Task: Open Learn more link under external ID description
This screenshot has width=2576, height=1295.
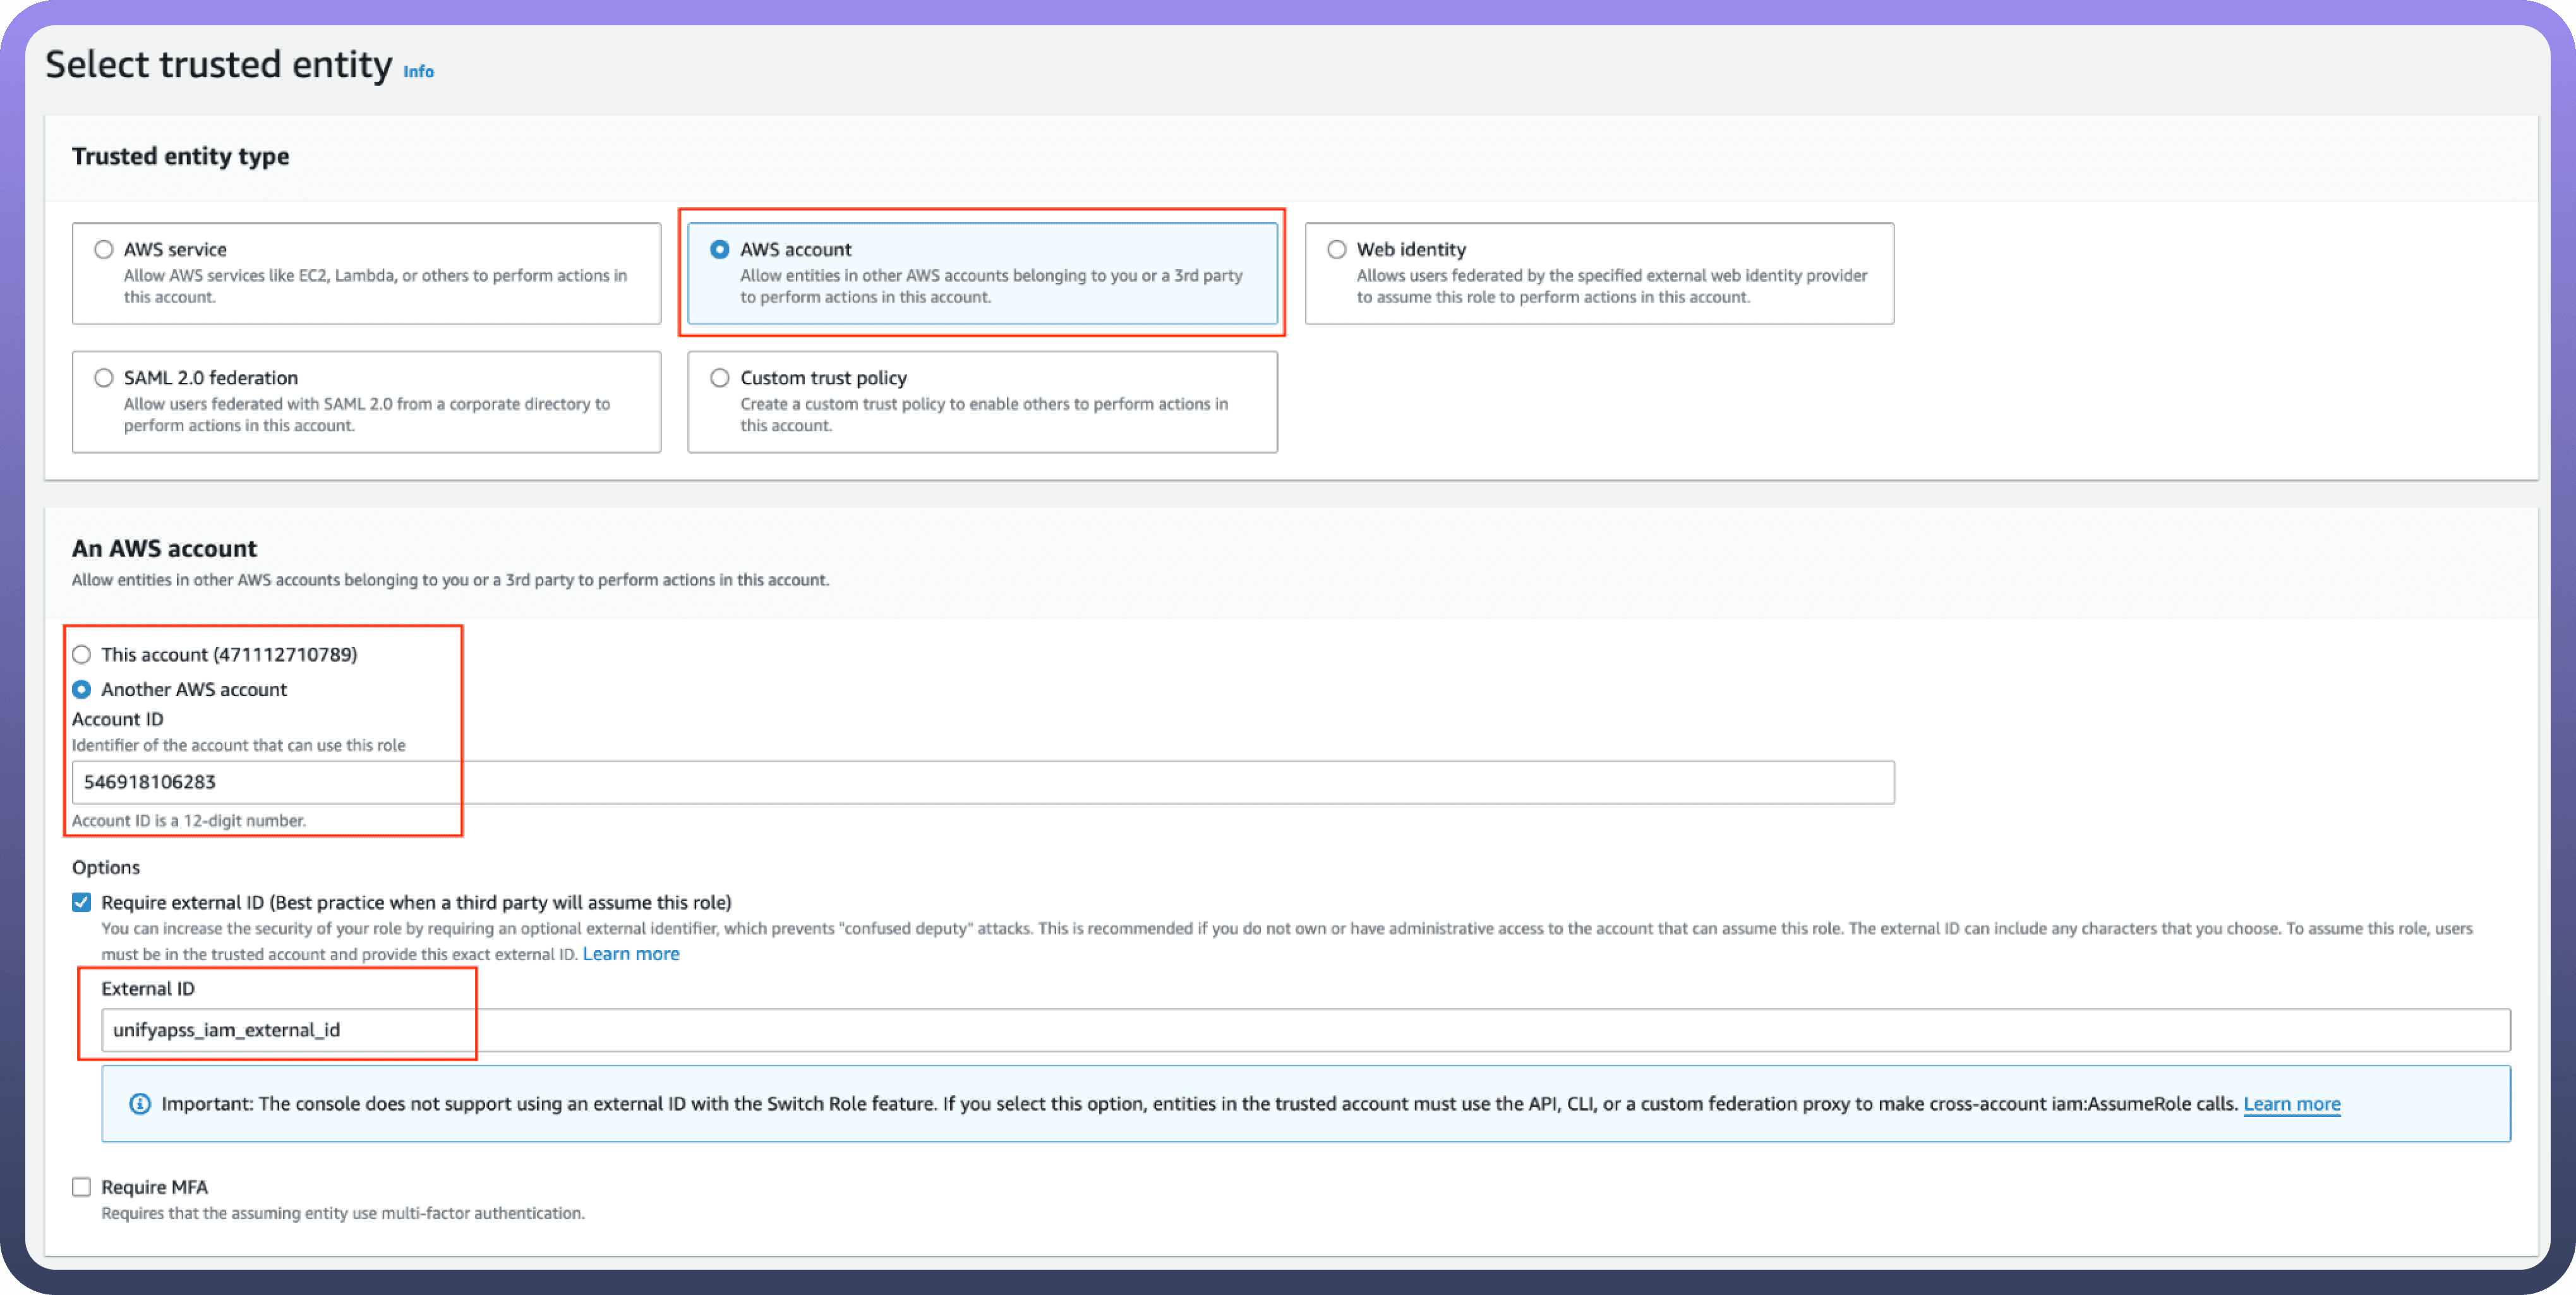Action: 630,954
